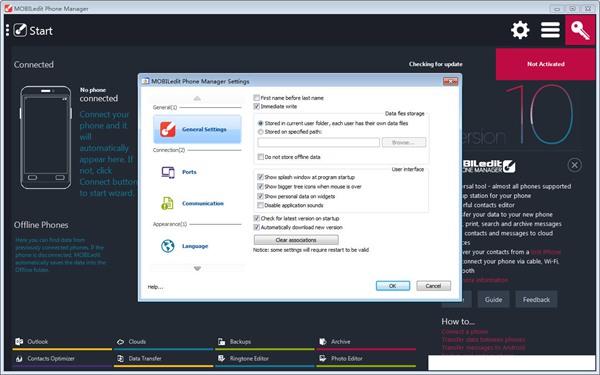
Task: Click the Start pencil logo icon
Action: (x=20, y=30)
